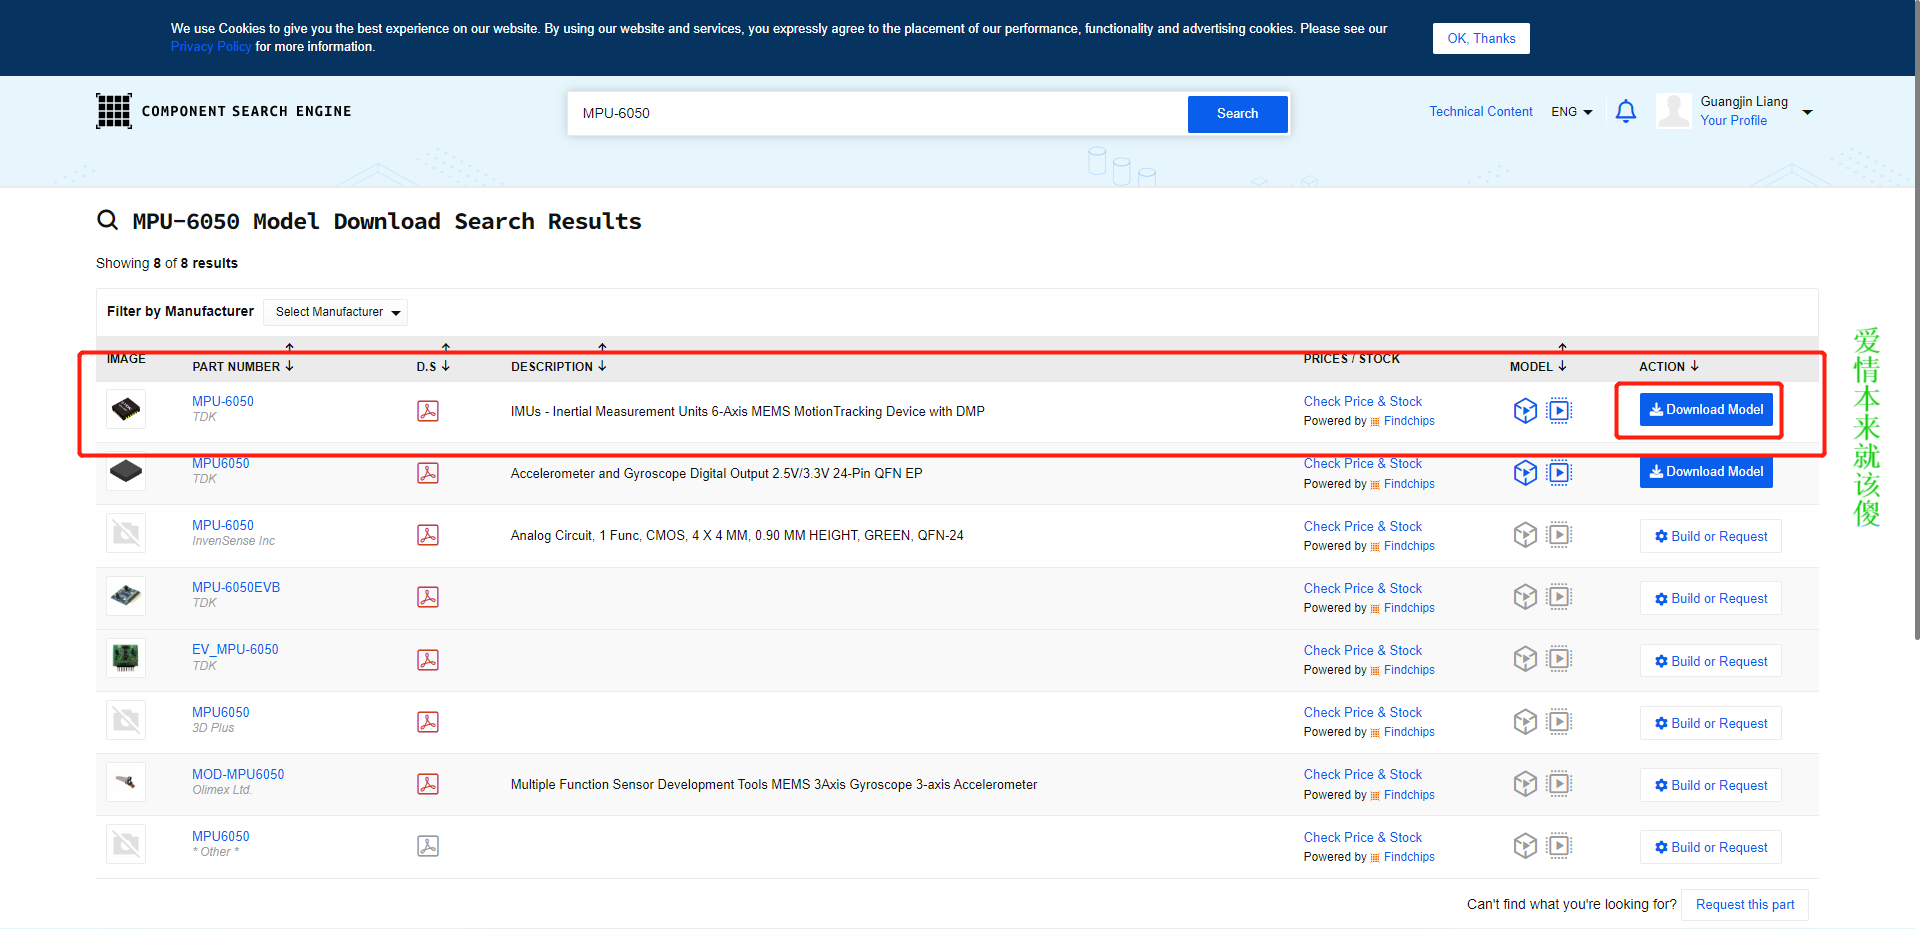Click the page vertical scrollbar

1915,320
